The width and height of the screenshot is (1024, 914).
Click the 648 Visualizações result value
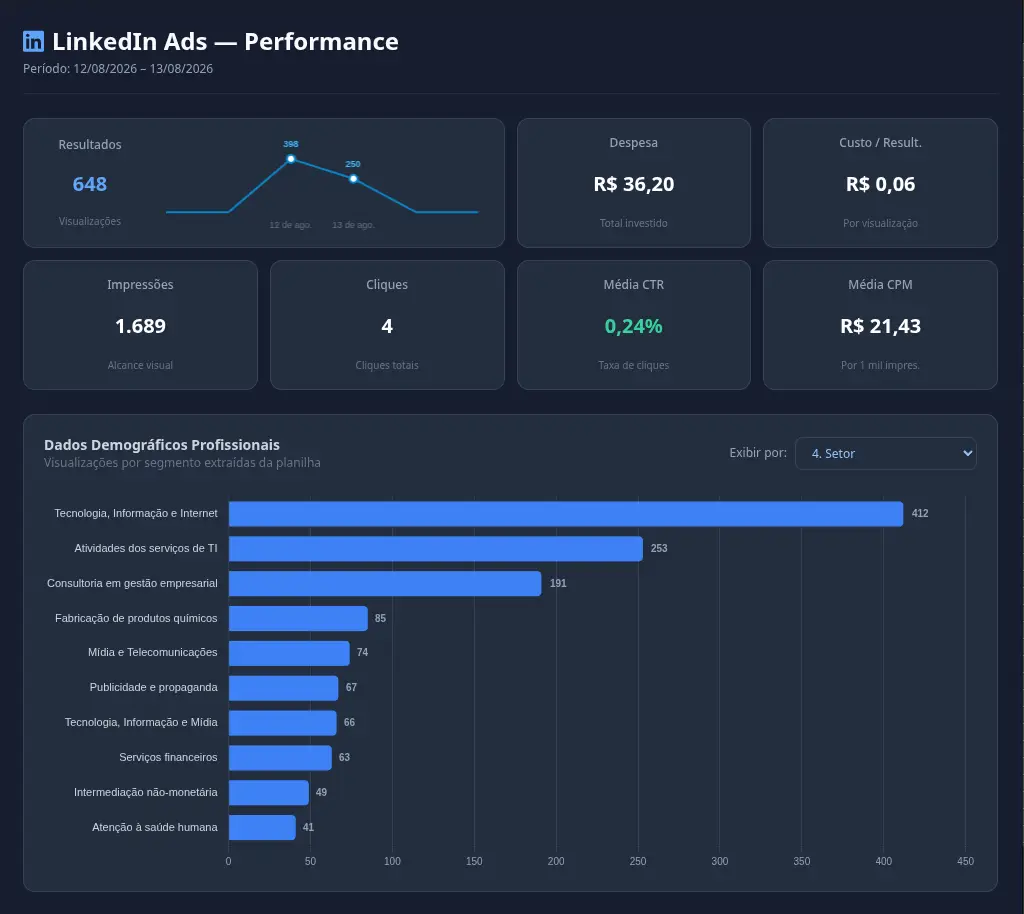click(89, 184)
